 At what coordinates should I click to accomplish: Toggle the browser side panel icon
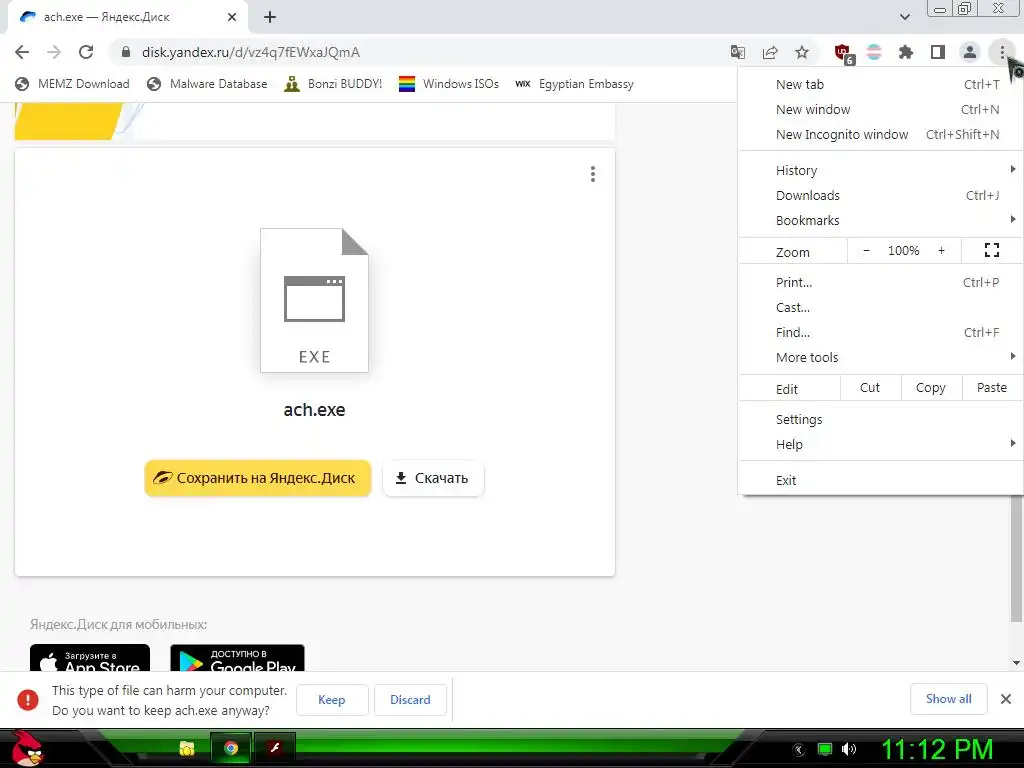(938, 52)
